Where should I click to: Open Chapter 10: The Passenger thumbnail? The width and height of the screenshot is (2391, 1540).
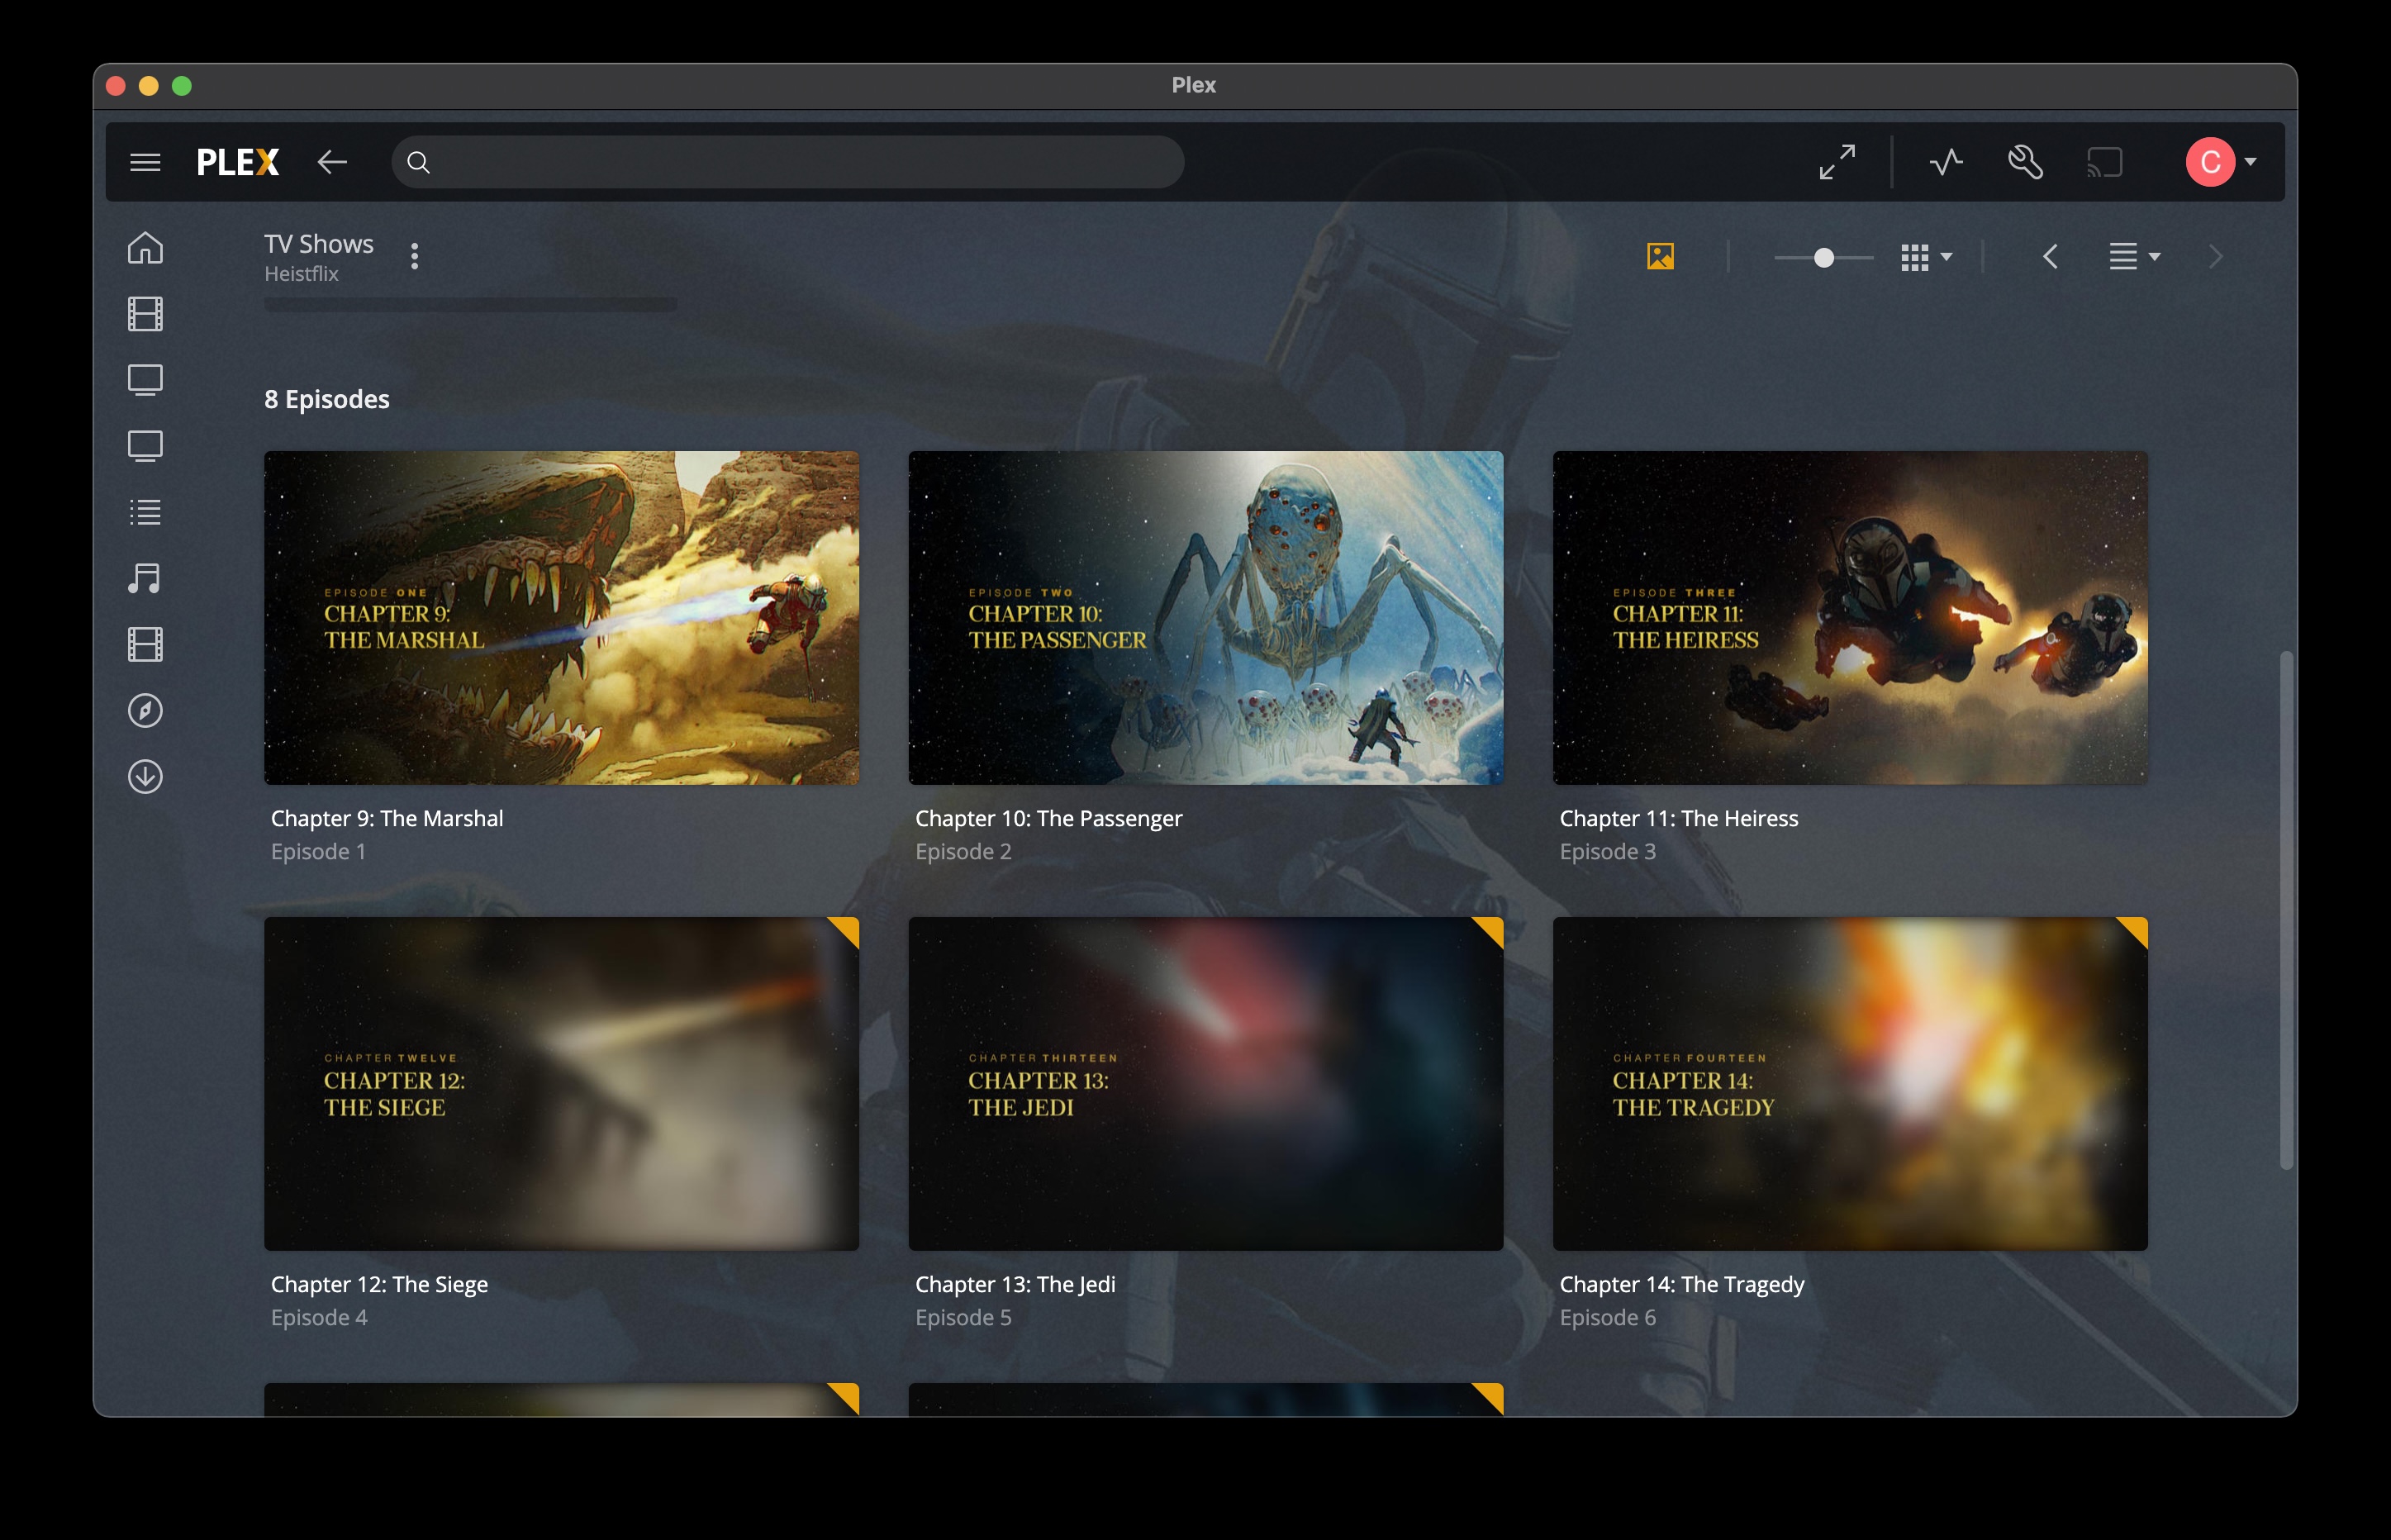(1205, 618)
